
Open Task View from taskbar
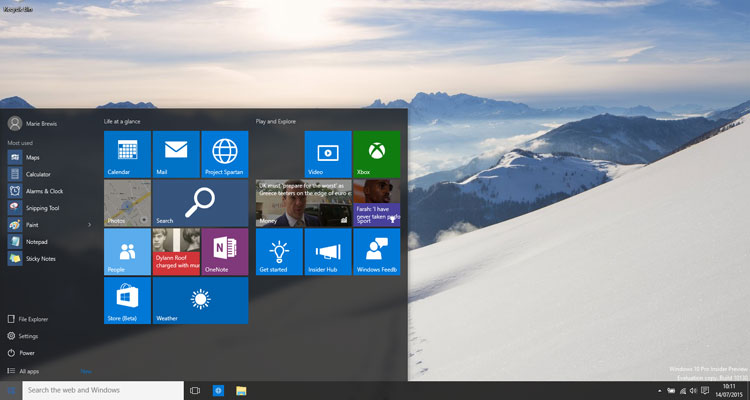point(195,390)
